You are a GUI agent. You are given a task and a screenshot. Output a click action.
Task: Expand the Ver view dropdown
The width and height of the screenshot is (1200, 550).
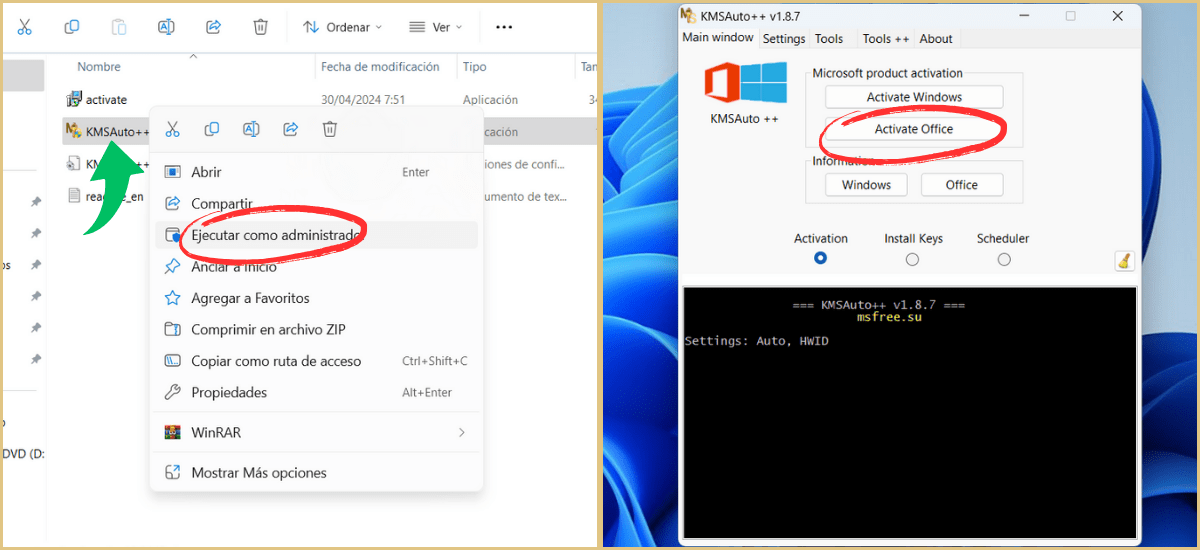[436, 27]
